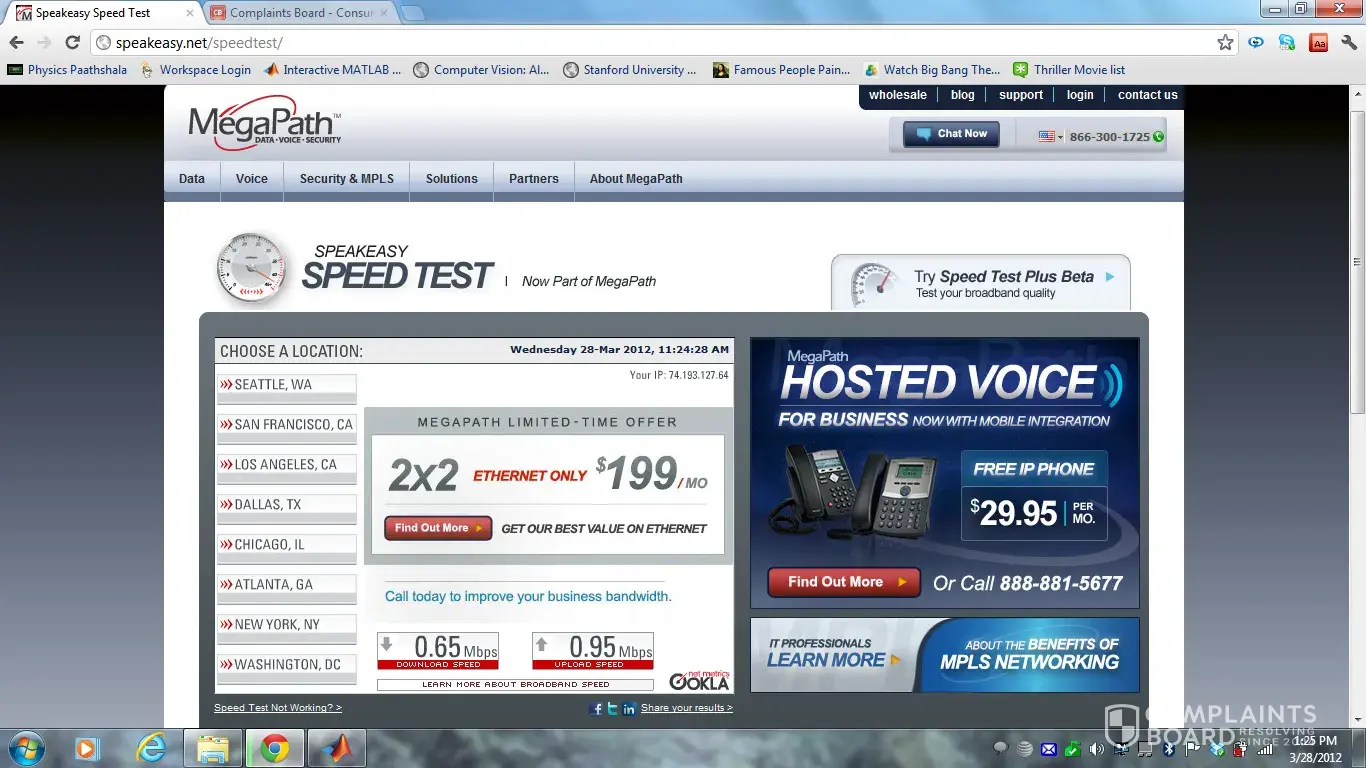
Task: Click the blue mail envelope tray icon
Action: 1049,749
